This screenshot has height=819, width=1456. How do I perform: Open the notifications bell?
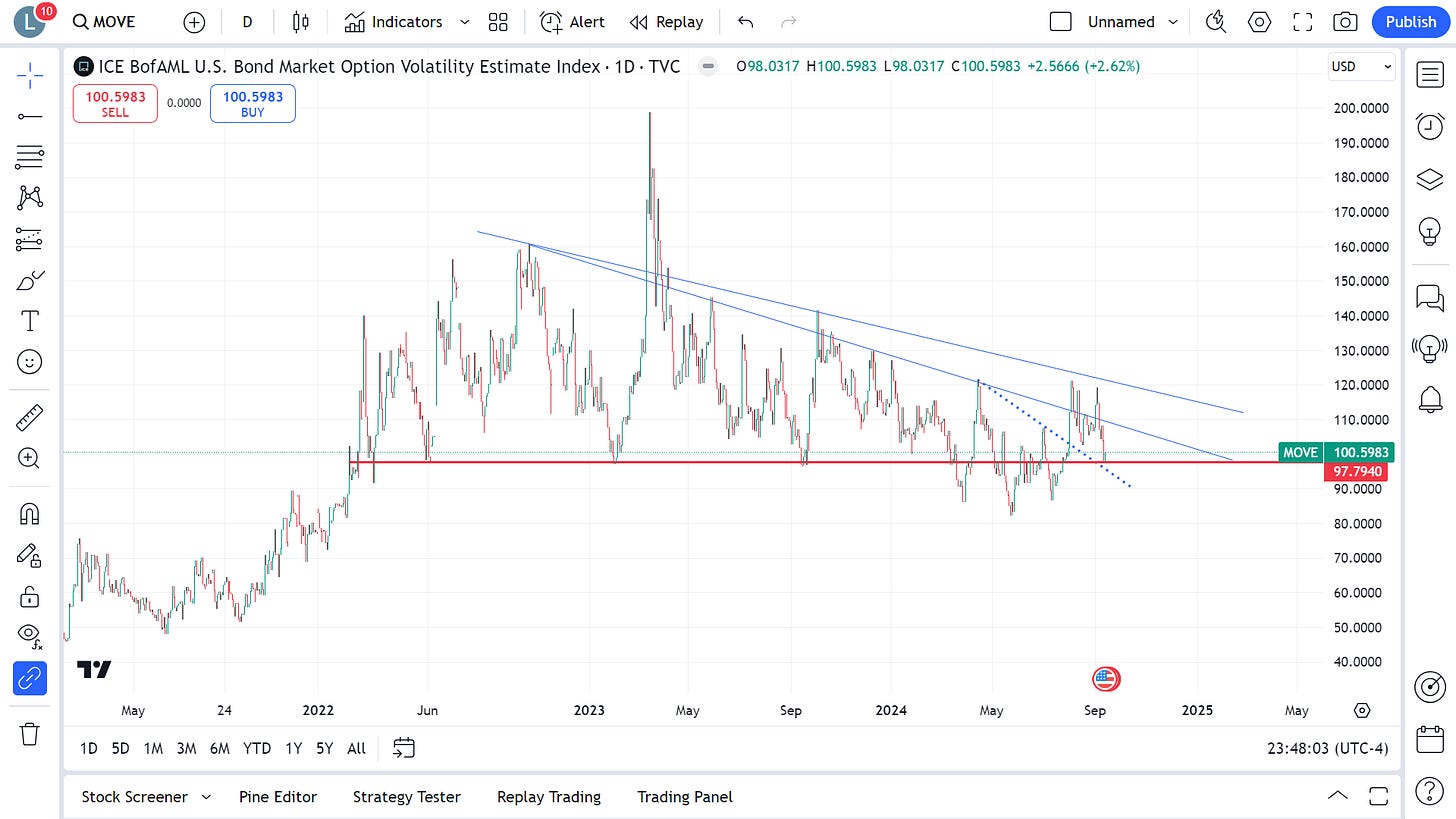[1430, 400]
